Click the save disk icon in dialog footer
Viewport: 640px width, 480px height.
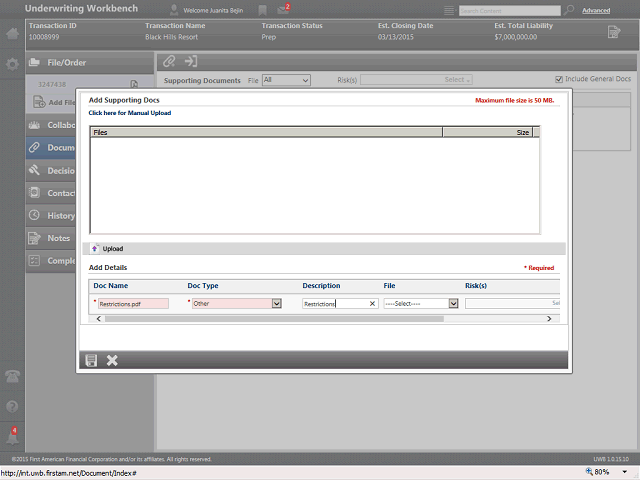[x=91, y=360]
